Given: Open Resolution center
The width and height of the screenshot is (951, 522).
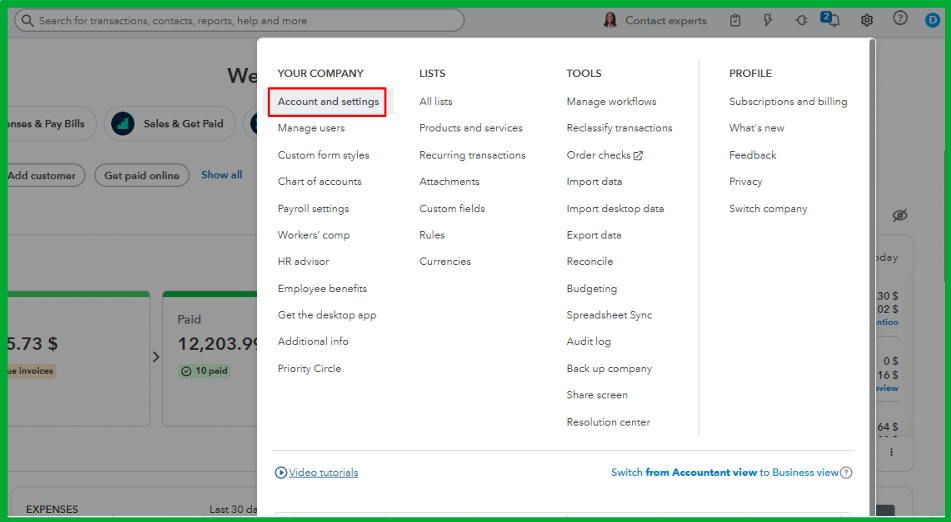Looking at the screenshot, I should (608, 422).
